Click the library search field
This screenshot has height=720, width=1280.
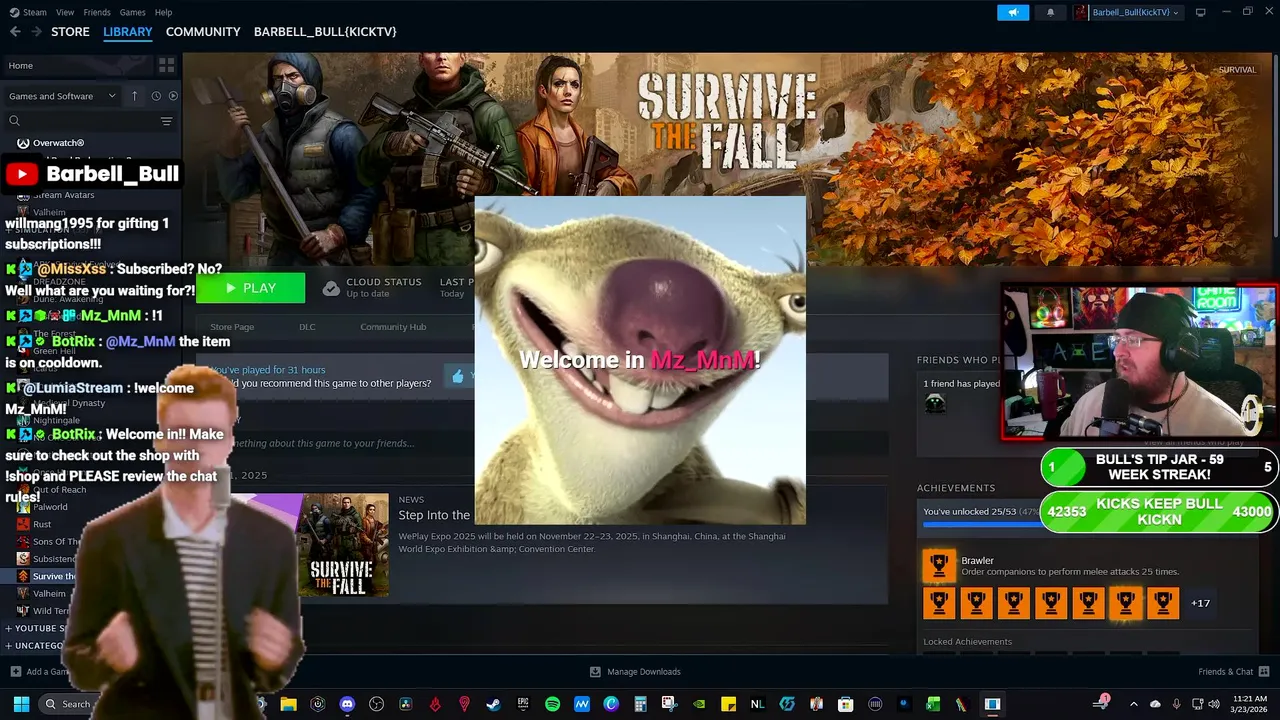(80, 121)
